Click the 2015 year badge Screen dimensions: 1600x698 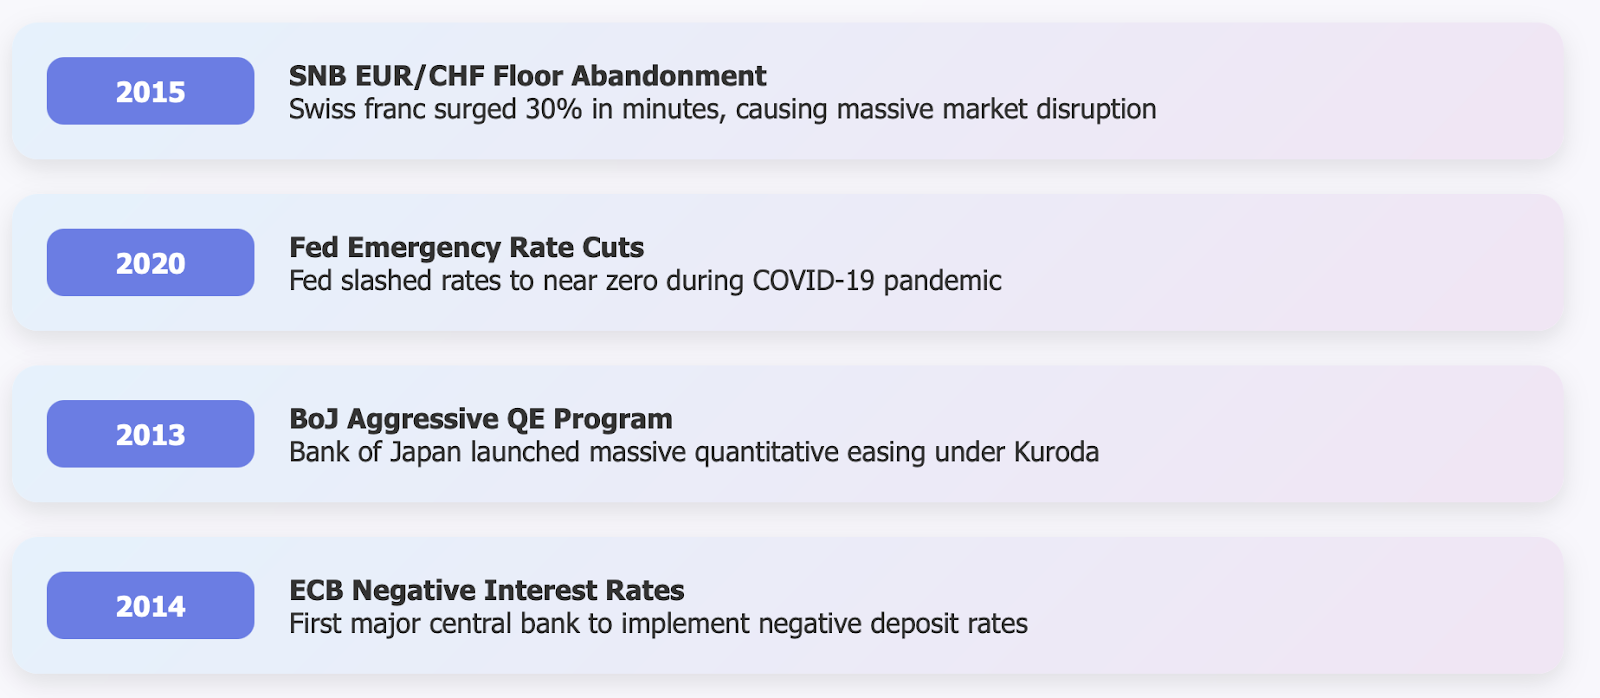(150, 91)
